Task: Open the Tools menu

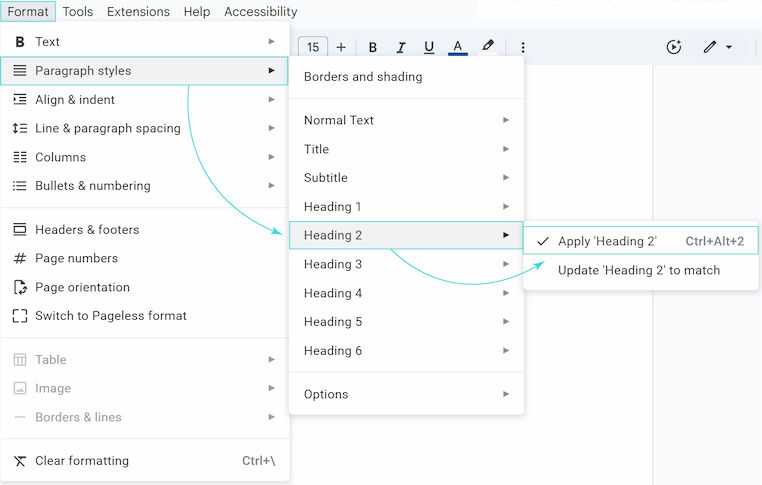Action: tap(78, 11)
